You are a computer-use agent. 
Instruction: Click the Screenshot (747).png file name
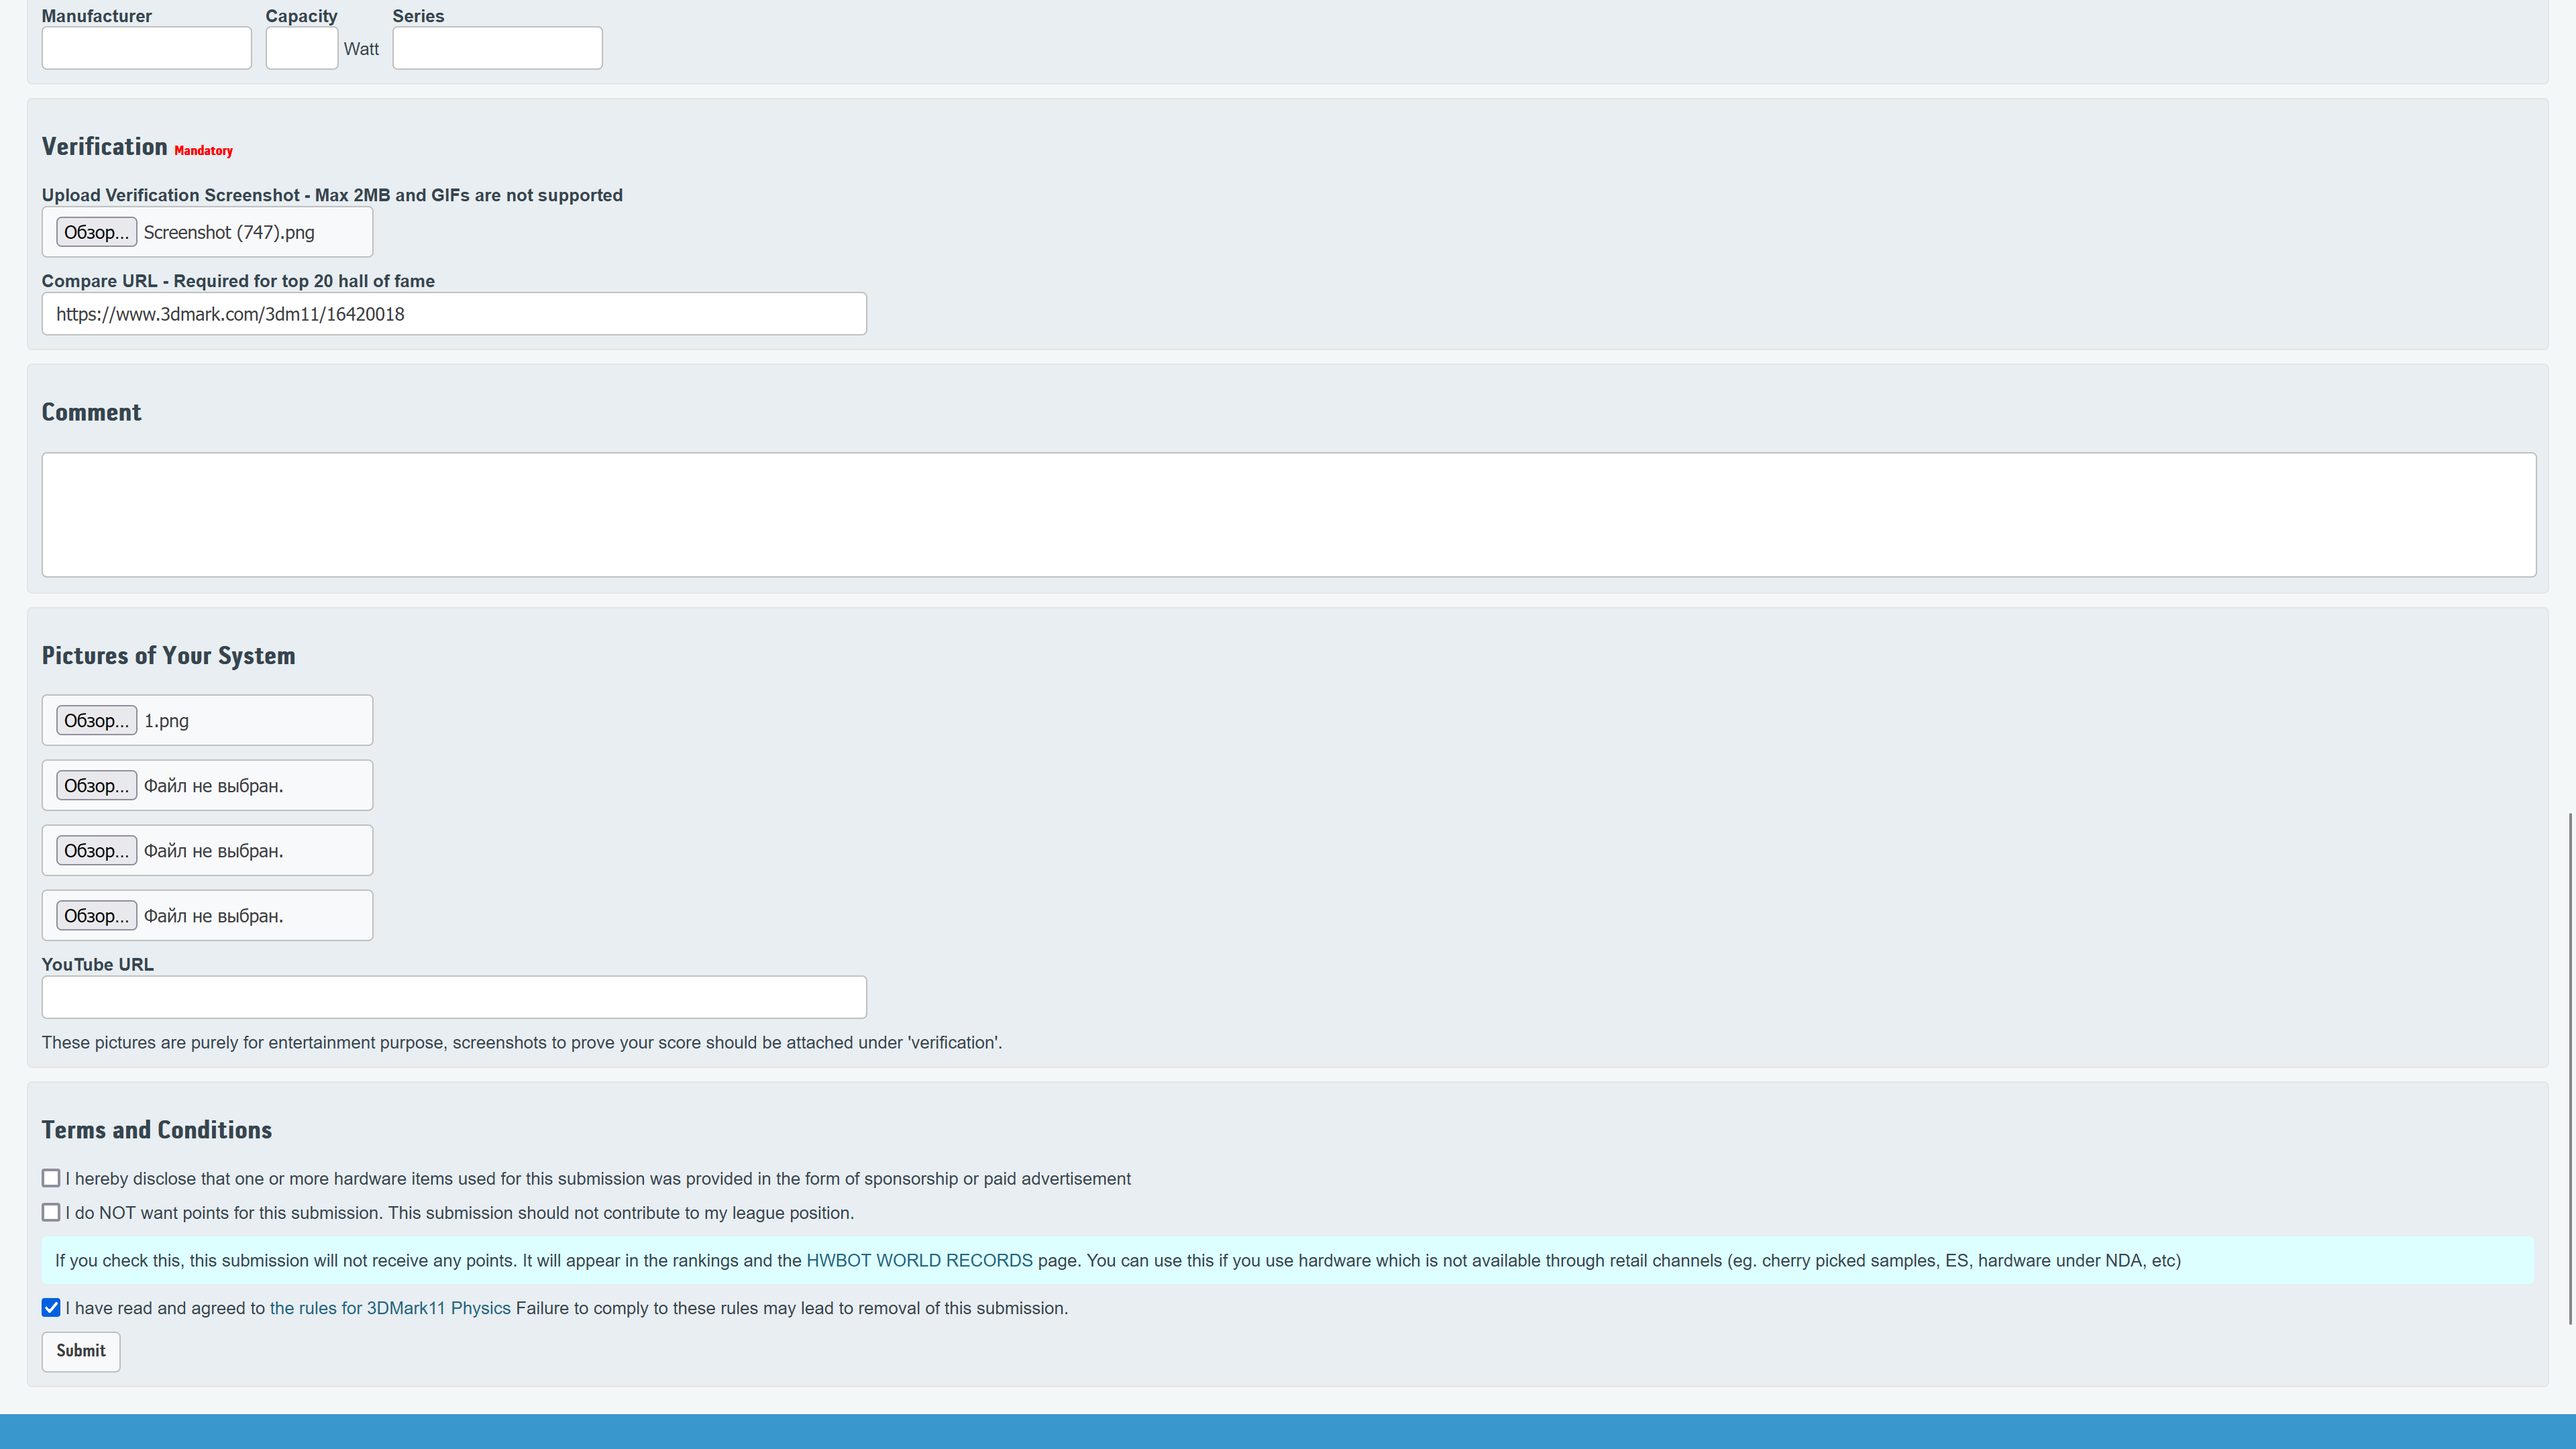click(229, 232)
